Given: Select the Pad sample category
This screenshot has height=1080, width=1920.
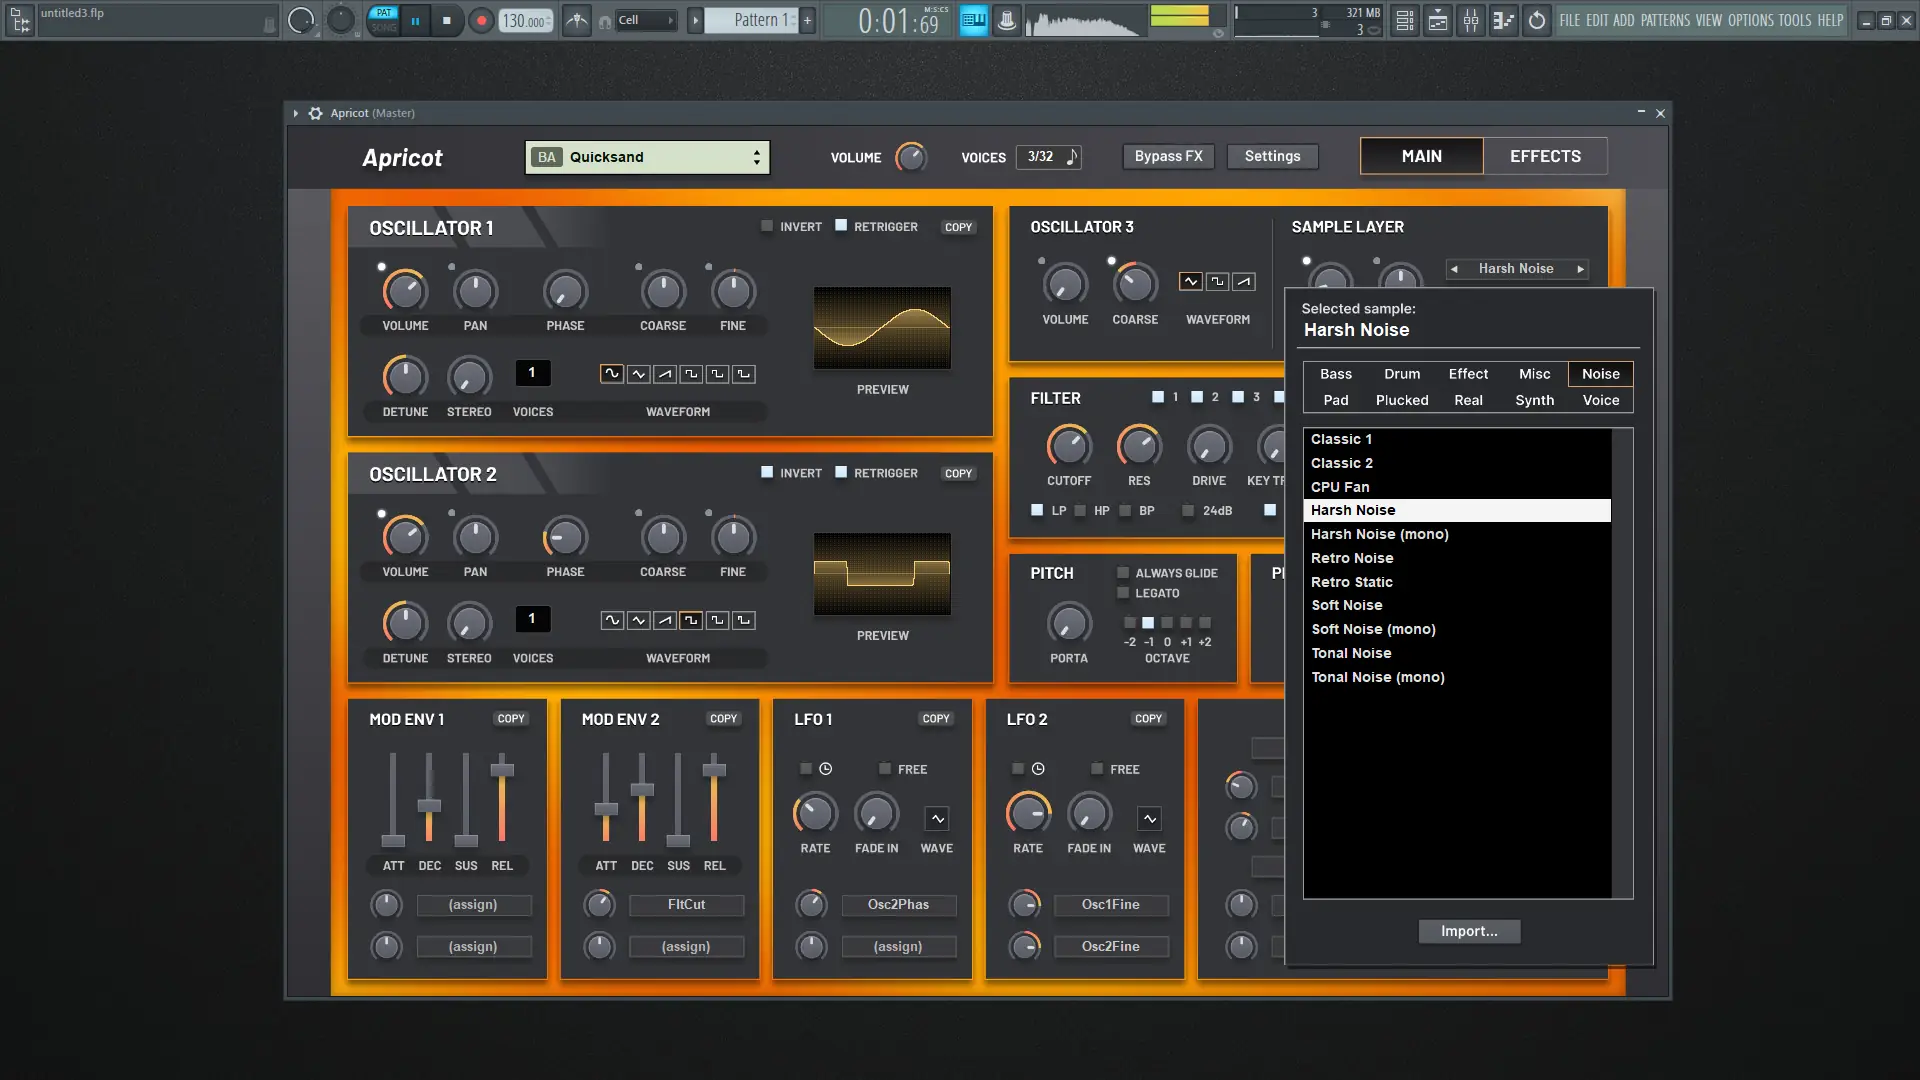Looking at the screenshot, I should tap(1336, 400).
